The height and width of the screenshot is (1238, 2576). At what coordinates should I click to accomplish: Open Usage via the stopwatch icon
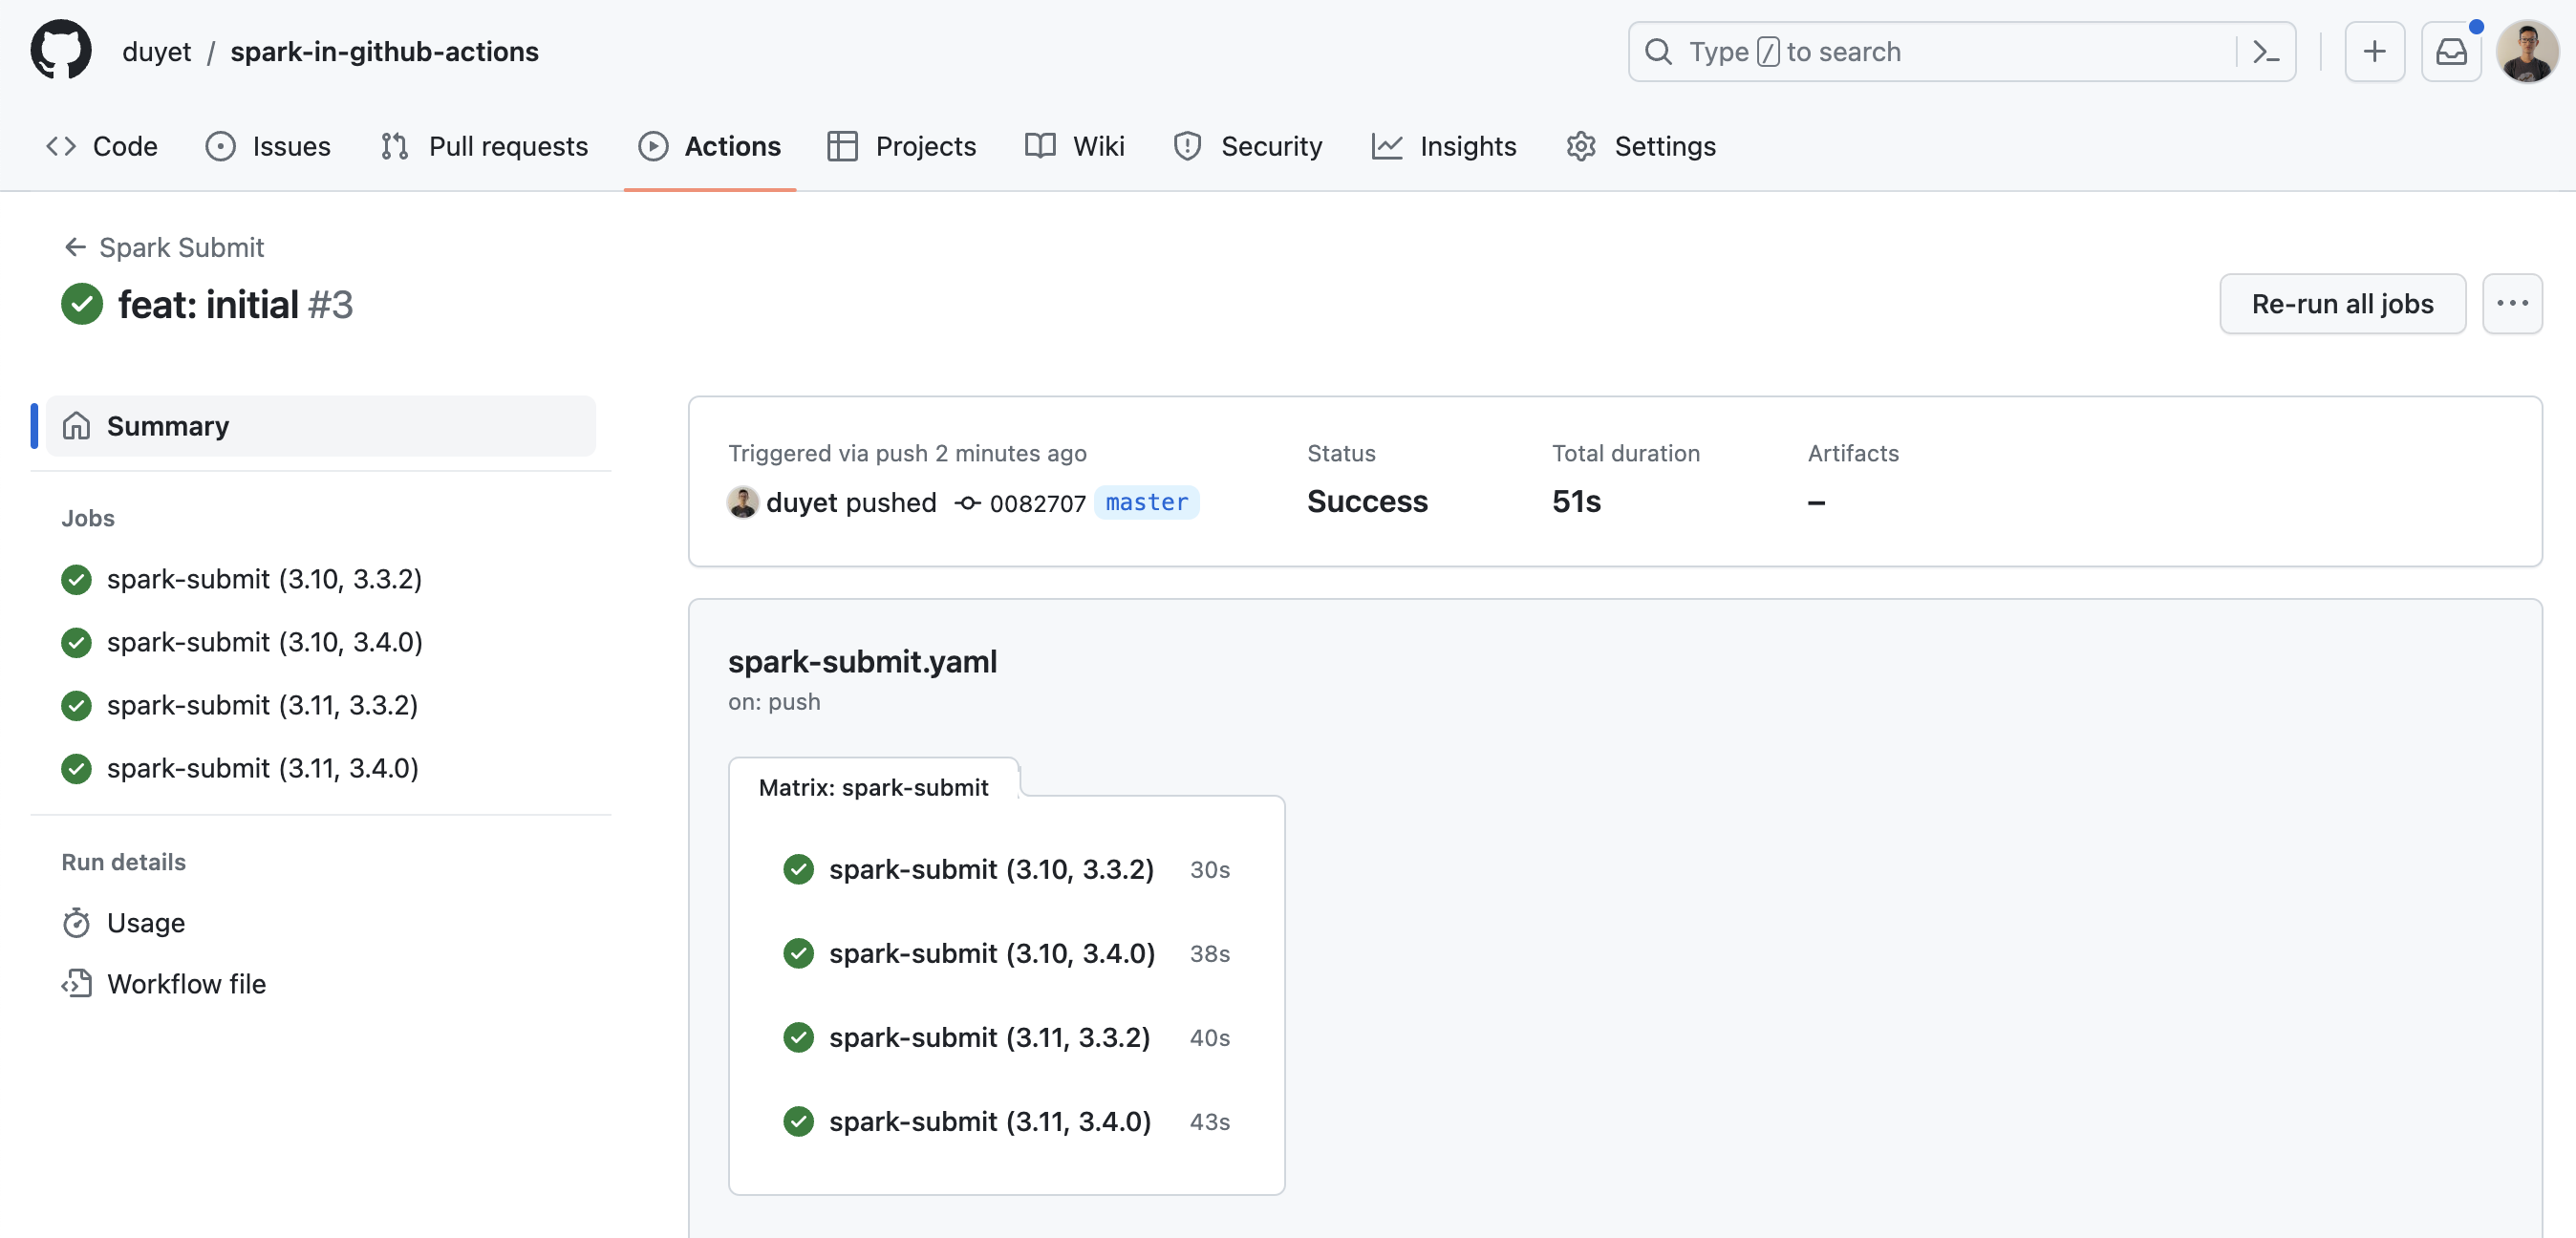click(146, 922)
